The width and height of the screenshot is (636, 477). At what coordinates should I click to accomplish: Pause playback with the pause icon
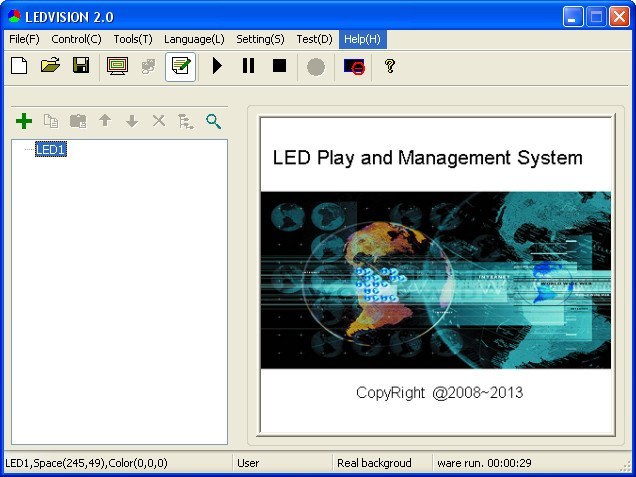coord(248,66)
